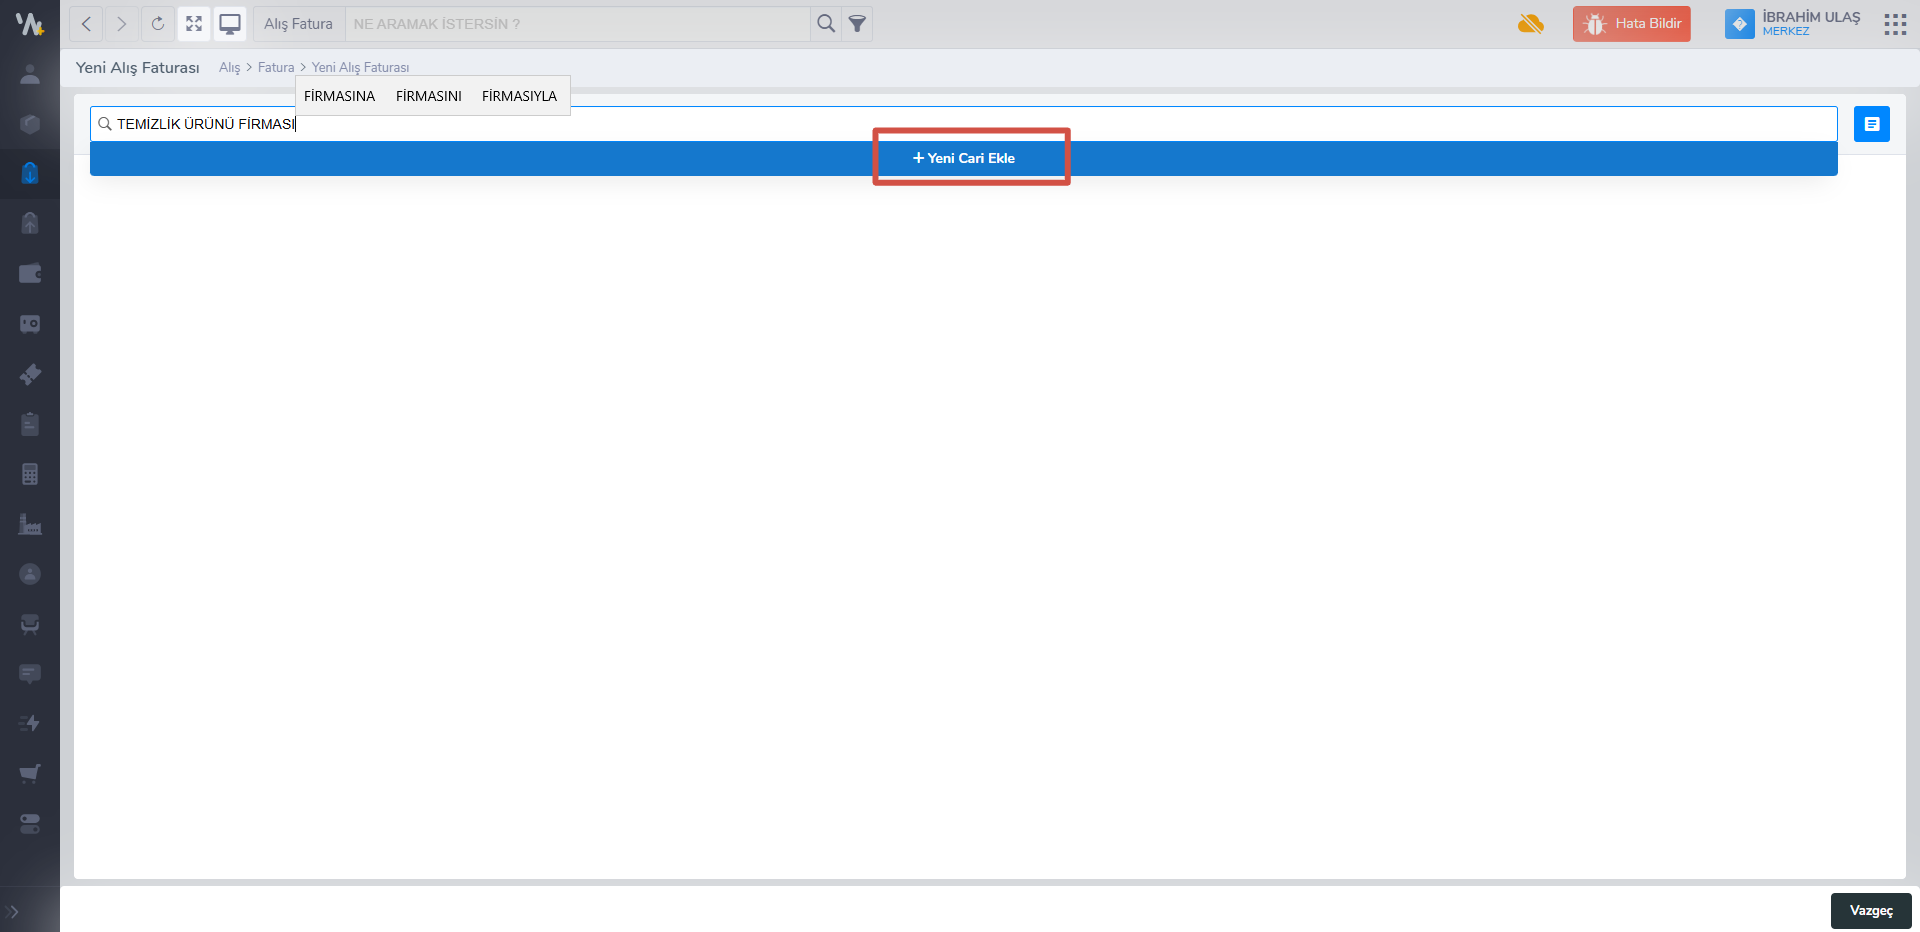Click the Vazgeç cancel button
Image resolution: width=1920 pixels, height=932 pixels.
click(x=1871, y=911)
